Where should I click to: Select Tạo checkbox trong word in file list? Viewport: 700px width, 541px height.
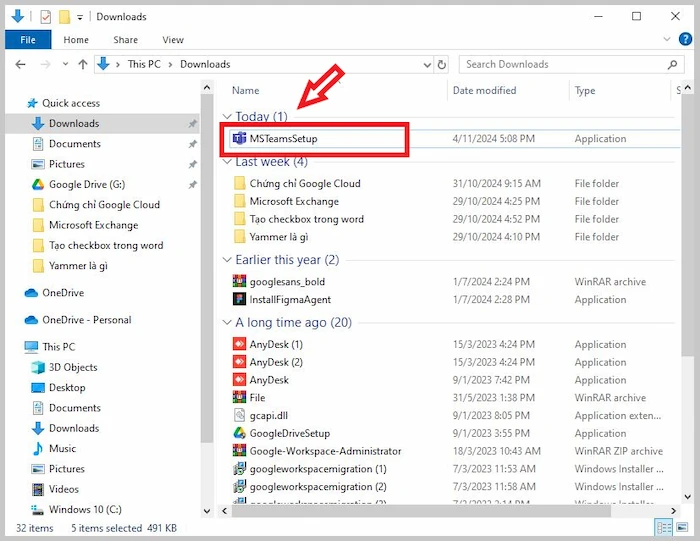307,219
